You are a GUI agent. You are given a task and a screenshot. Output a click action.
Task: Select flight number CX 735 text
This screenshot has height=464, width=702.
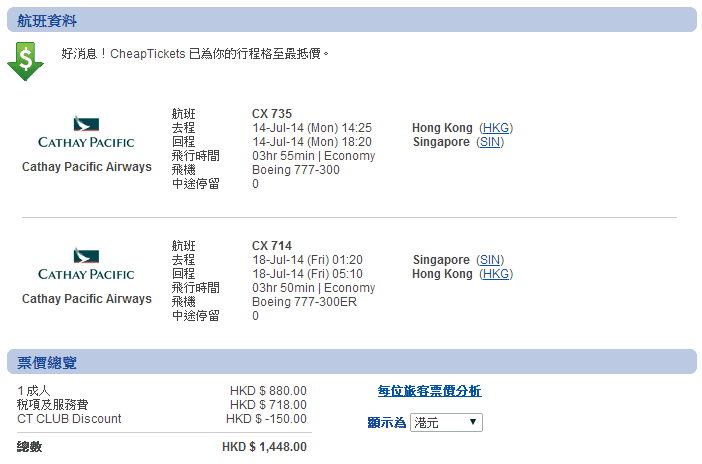(x=272, y=114)
